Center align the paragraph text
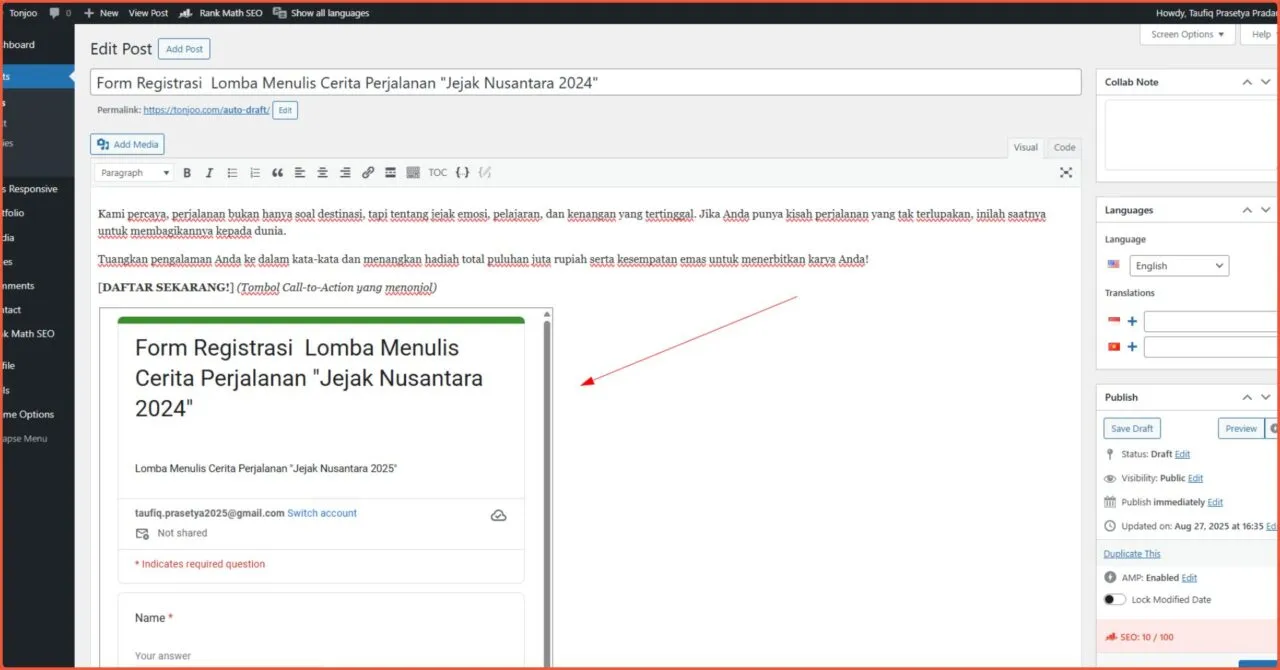1280x670 pixels. tap(322, 173)
